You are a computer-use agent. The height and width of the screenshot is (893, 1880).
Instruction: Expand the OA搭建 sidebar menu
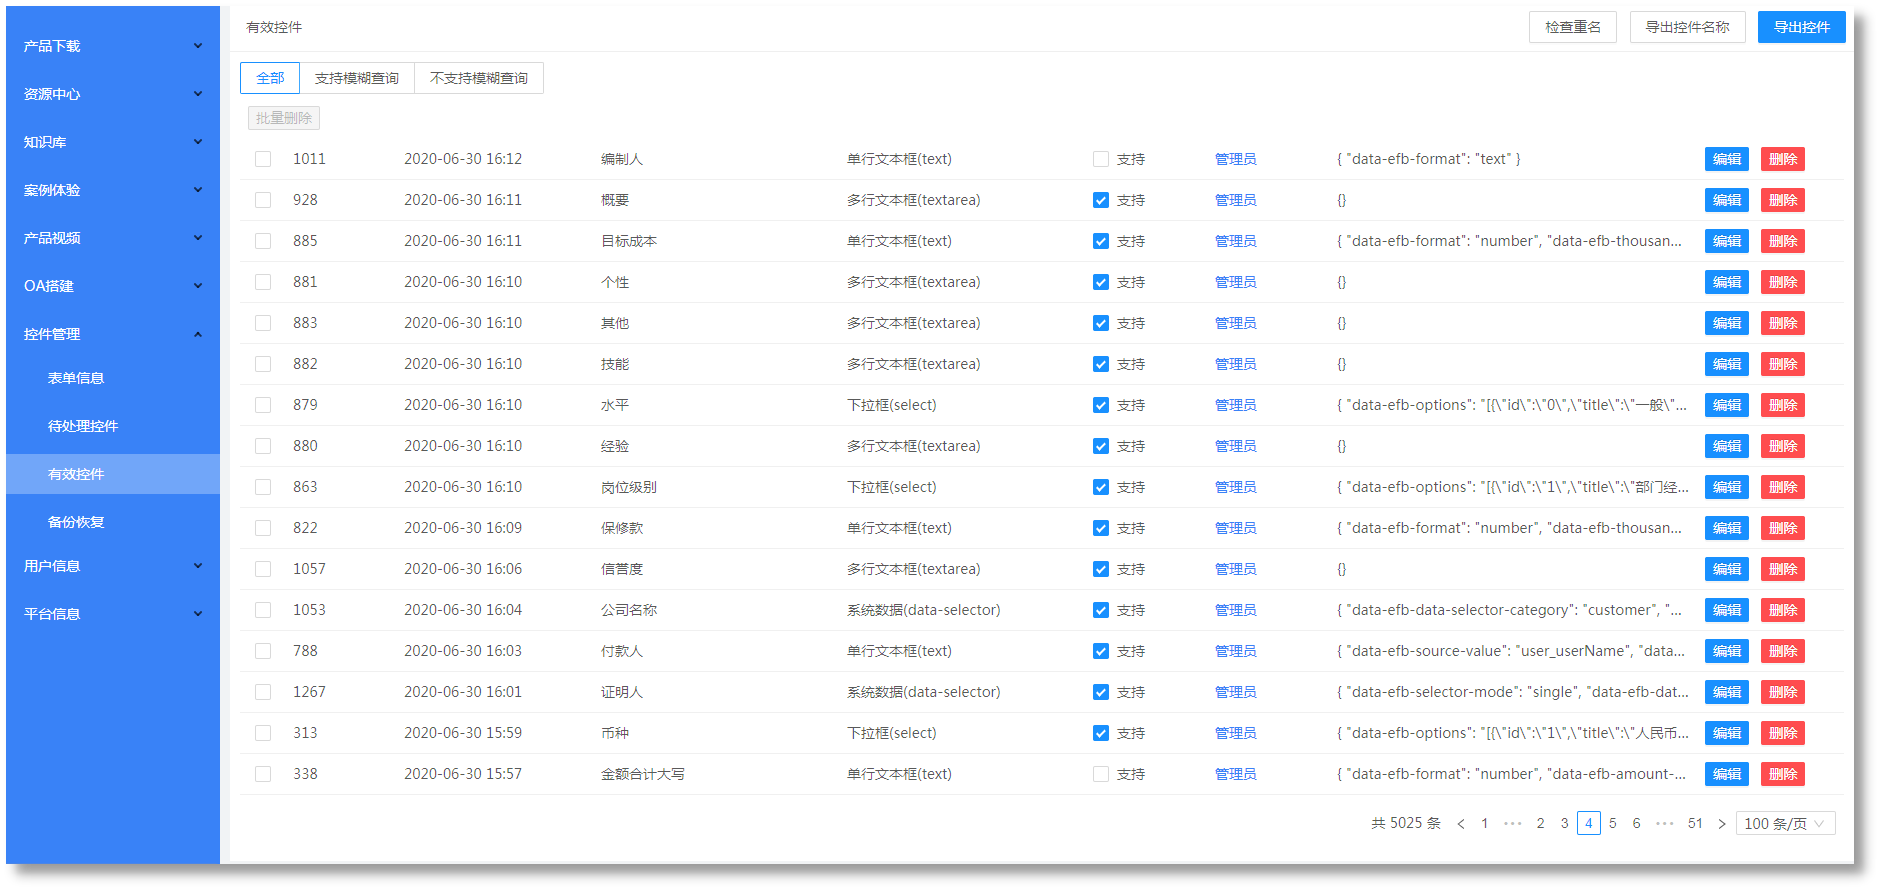pyautogui.click(x=112, y=286)
